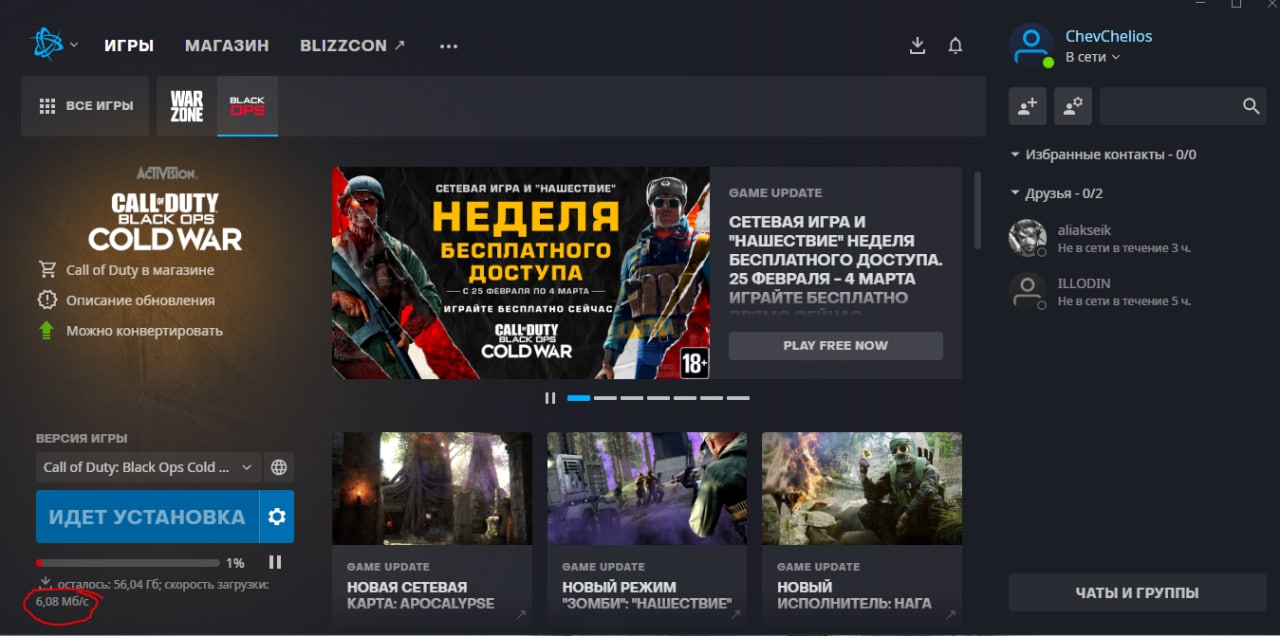Pause the banner carousel

550,398
